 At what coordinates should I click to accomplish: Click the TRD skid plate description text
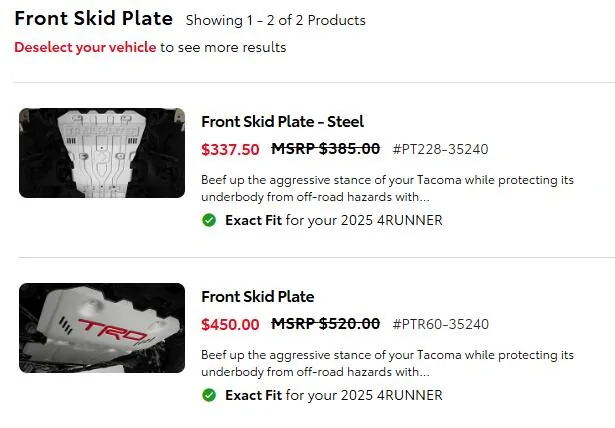387,363
